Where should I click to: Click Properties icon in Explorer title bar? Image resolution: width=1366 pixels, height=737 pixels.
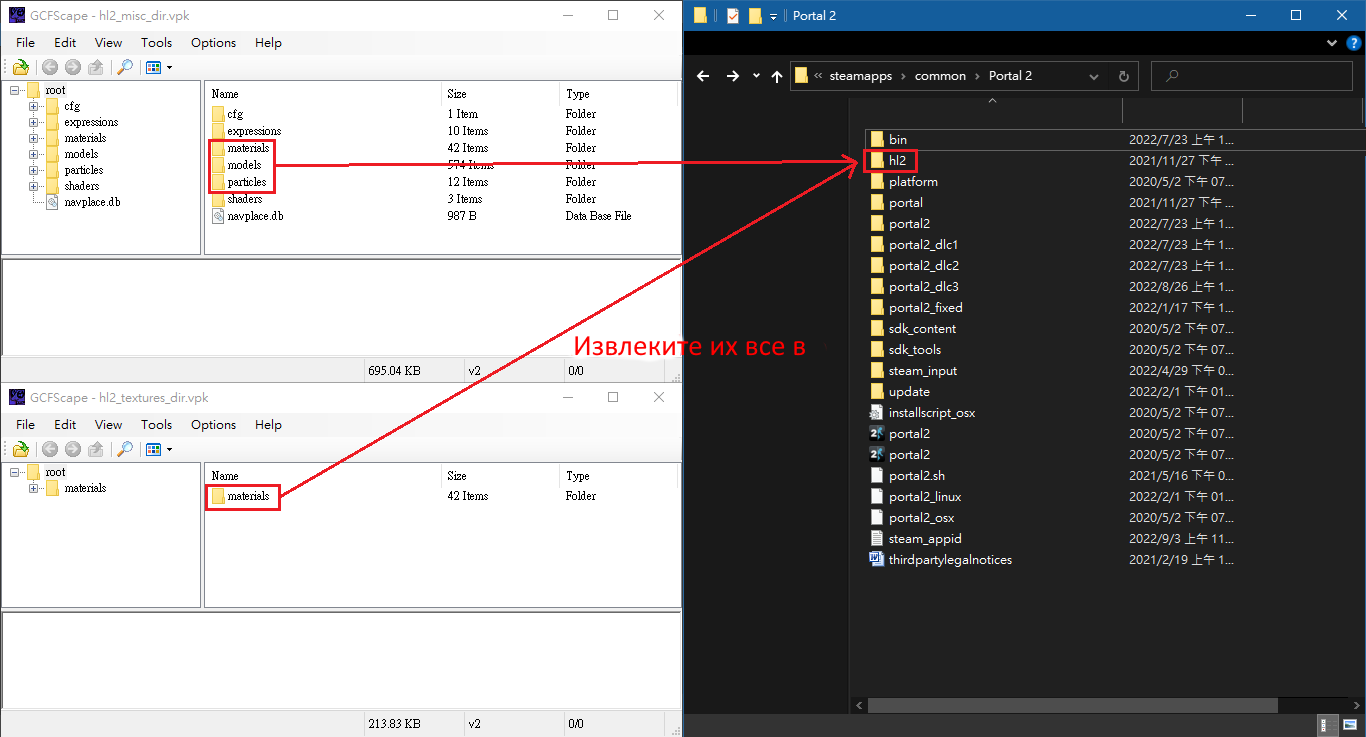pos(733,15)
